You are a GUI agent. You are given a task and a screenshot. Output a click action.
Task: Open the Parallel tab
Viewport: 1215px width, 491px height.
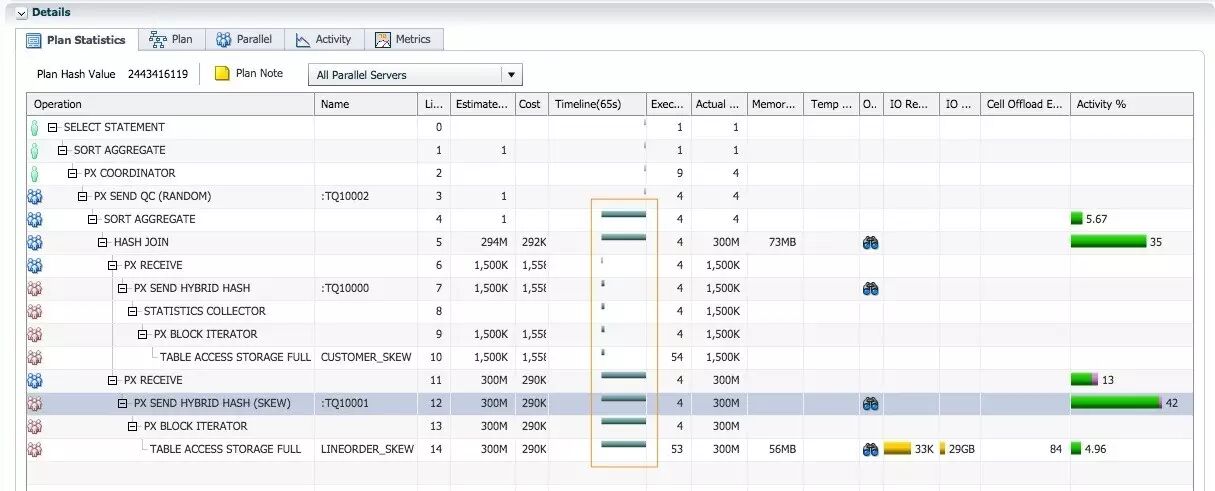coord(245,39)
